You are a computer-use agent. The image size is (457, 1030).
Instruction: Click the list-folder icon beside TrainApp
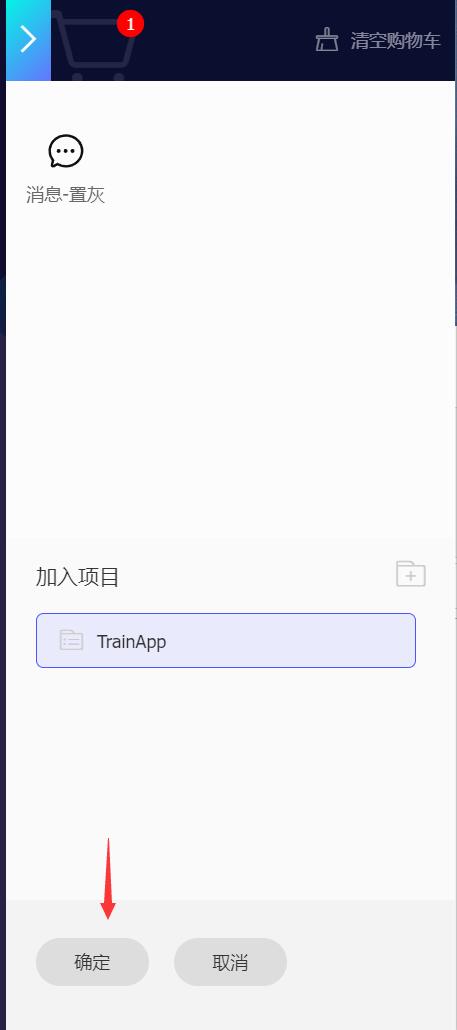coord(72,640)
